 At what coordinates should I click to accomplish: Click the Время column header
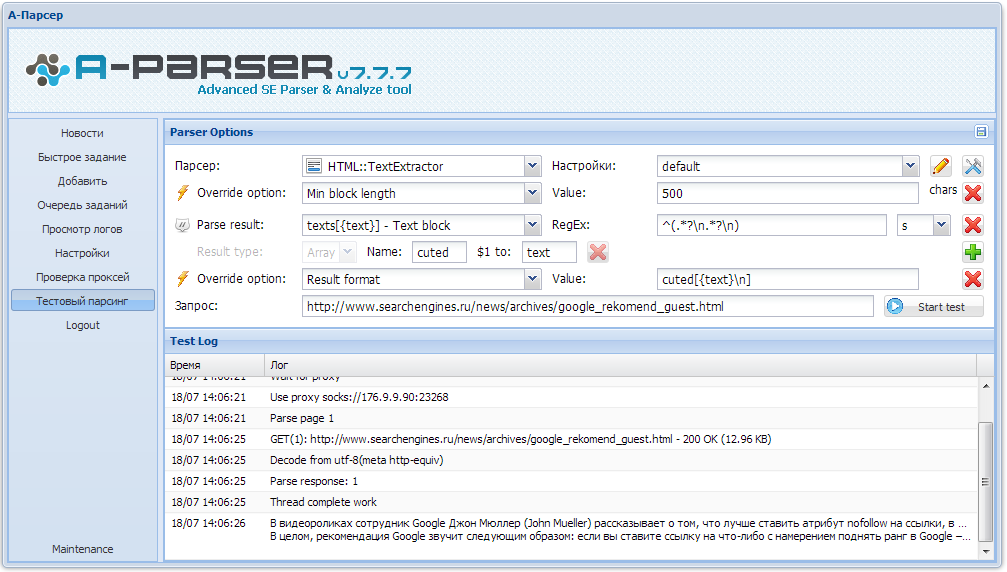point(215,365)
